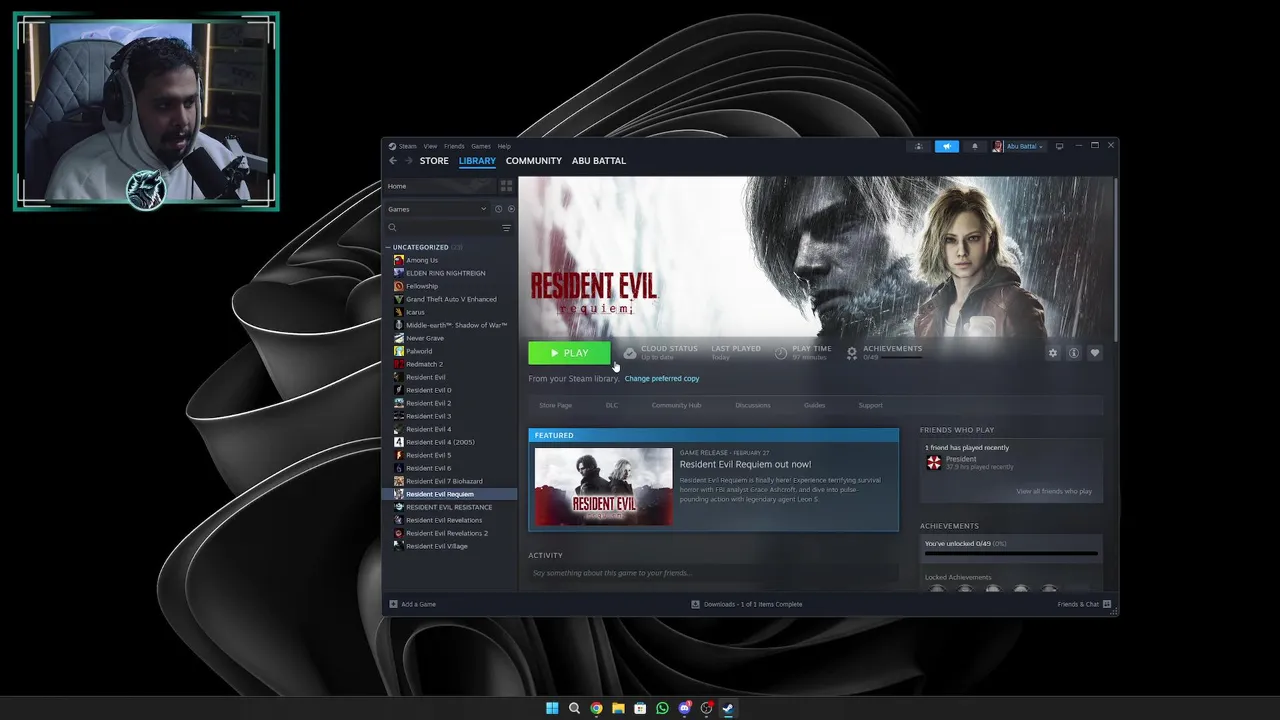The height and width of the screenshot is (720, 1280).
Task: Open the View menu
Action: (x=430, y=146)
